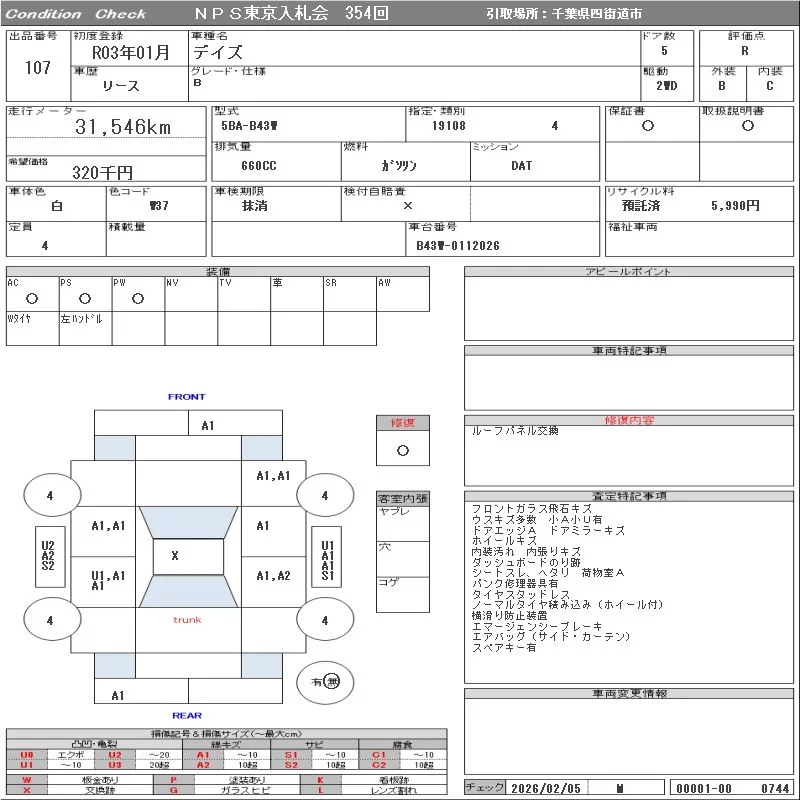Screen dimensions: 800x800
Task: Click the chassis number B43W-0112026
Action: 458,245
